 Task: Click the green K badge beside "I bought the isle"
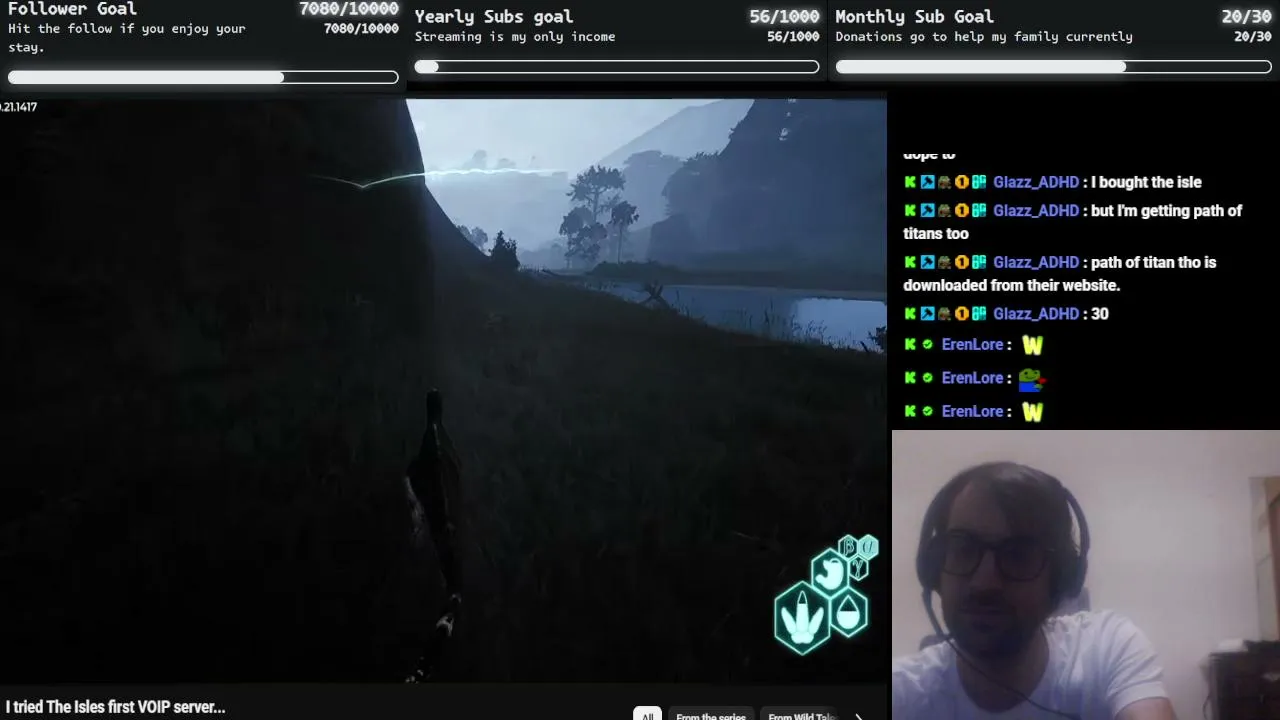(910, 182)
